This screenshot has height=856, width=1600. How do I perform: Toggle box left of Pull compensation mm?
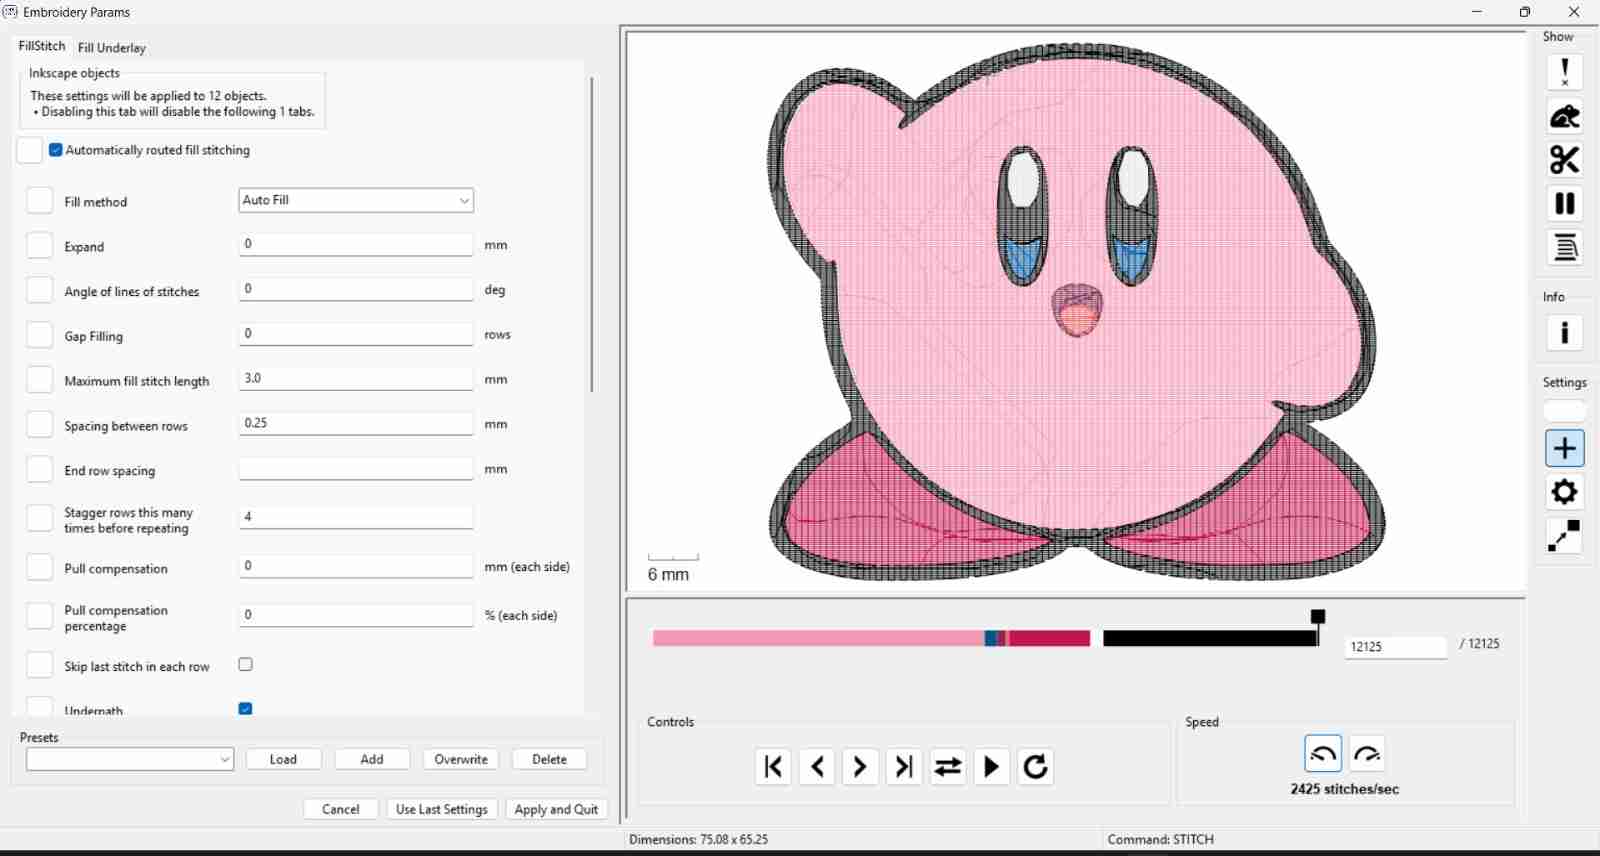tap(40, 568)
